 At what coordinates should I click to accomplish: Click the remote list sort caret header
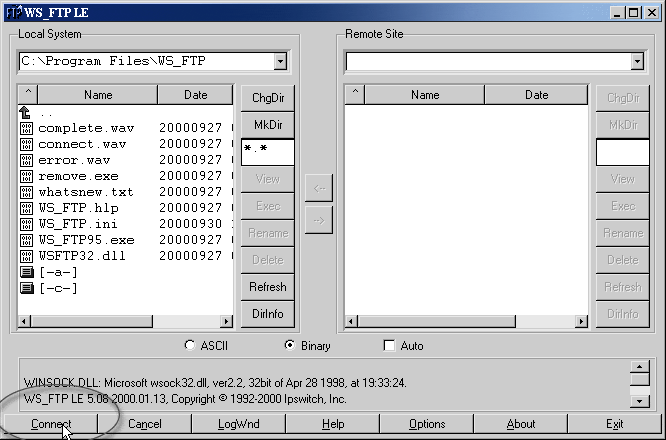coord(355,94)
